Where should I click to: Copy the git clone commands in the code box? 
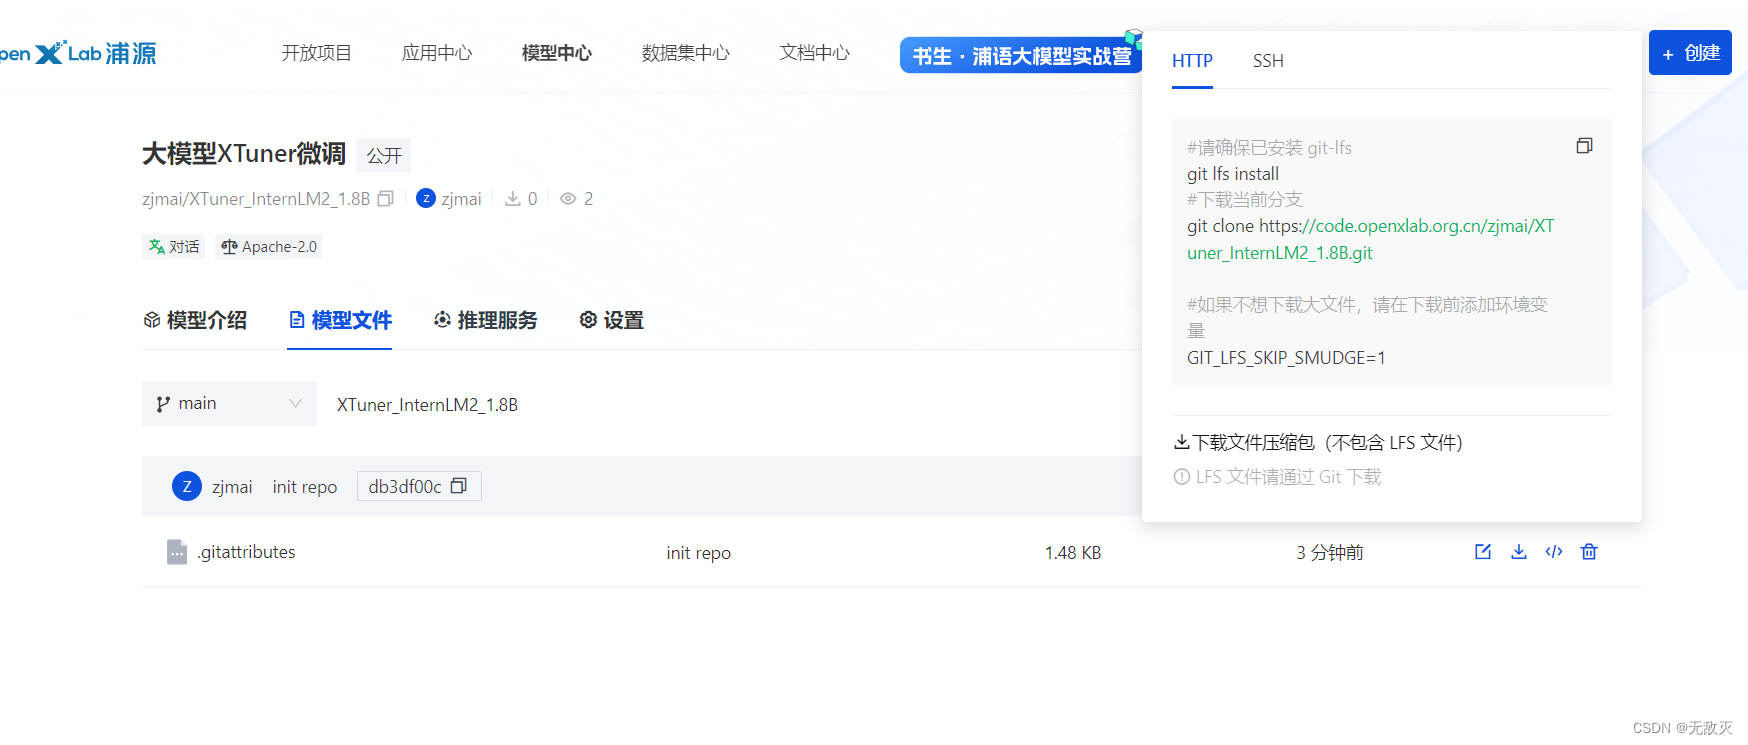click(x=1584, y=146)
